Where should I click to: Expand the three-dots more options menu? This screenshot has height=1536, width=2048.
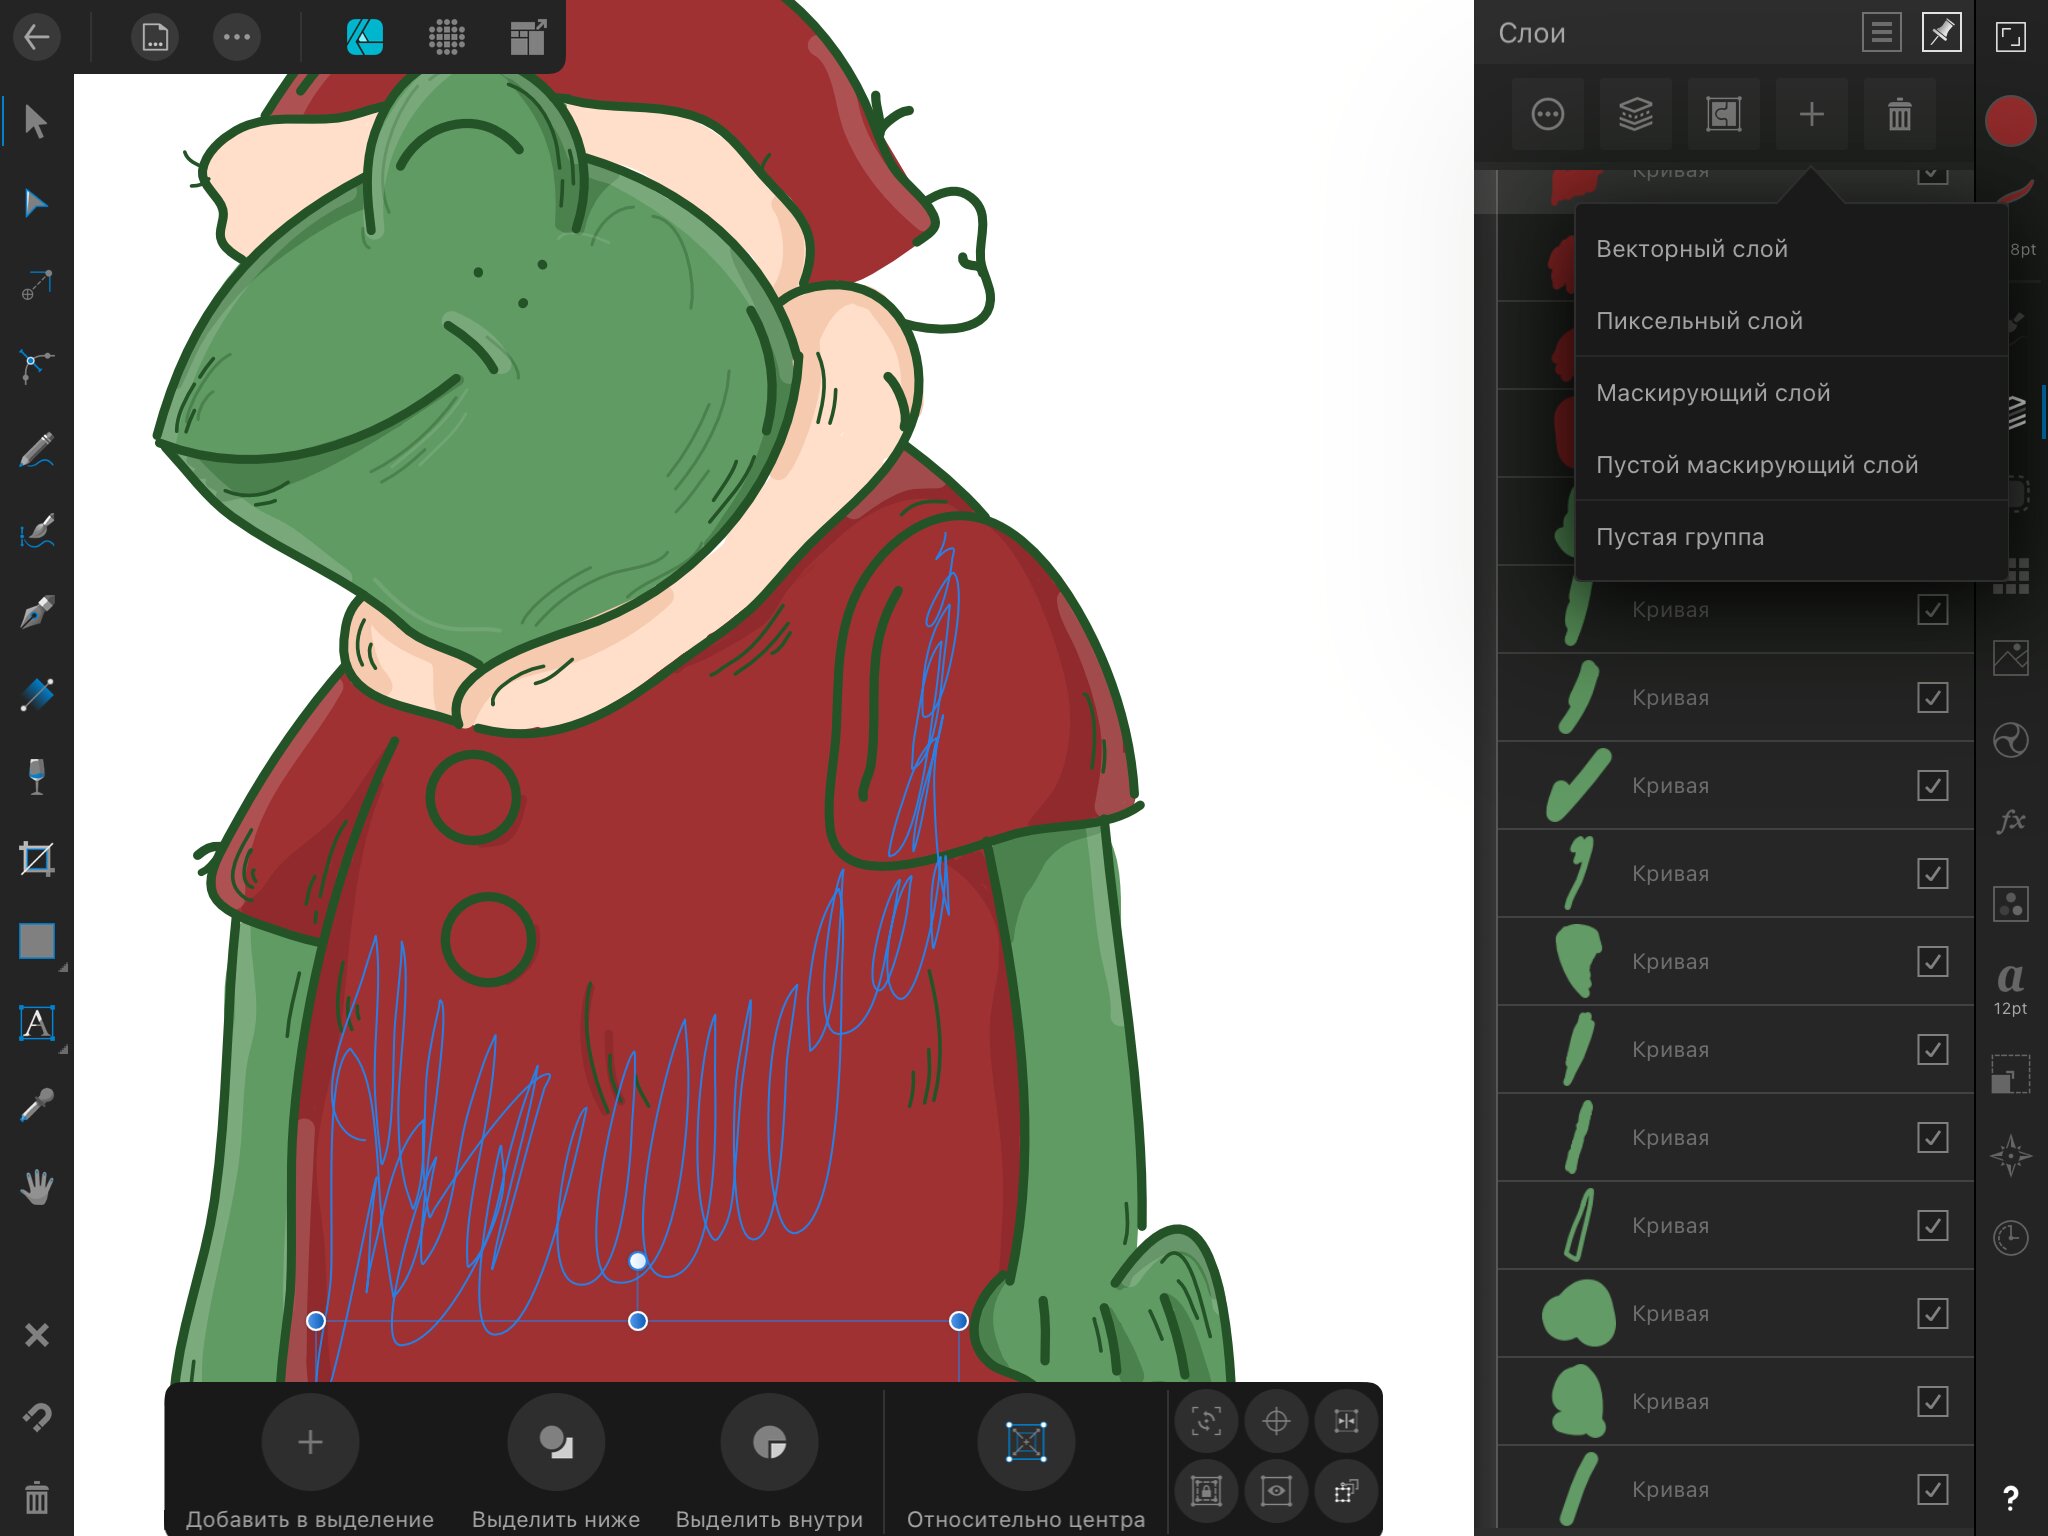(x=237, y=37)
